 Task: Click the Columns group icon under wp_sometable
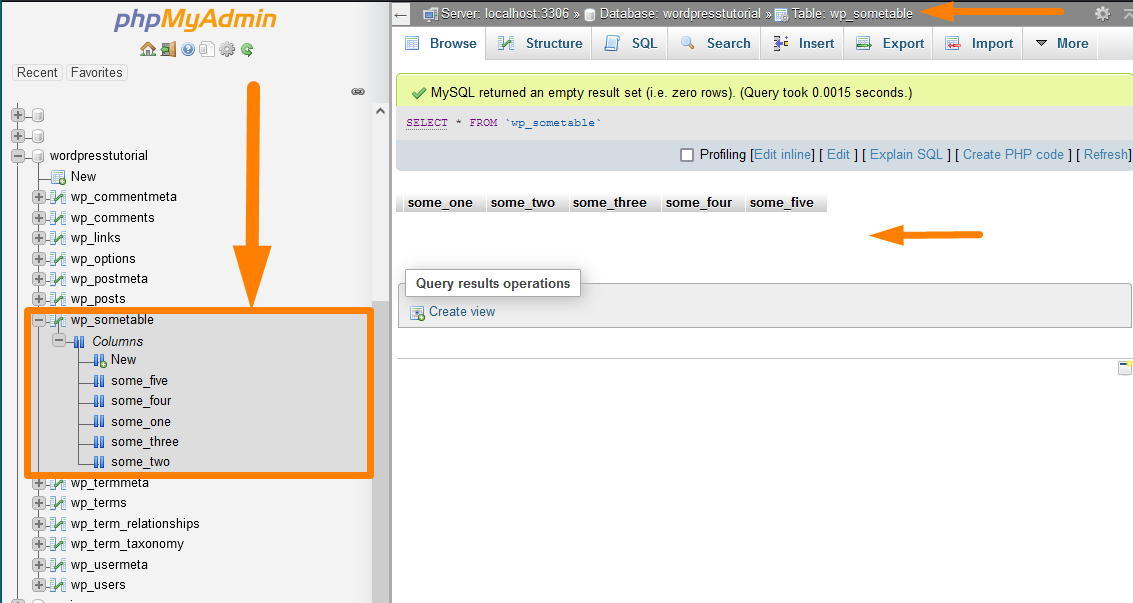click(79, 342)
